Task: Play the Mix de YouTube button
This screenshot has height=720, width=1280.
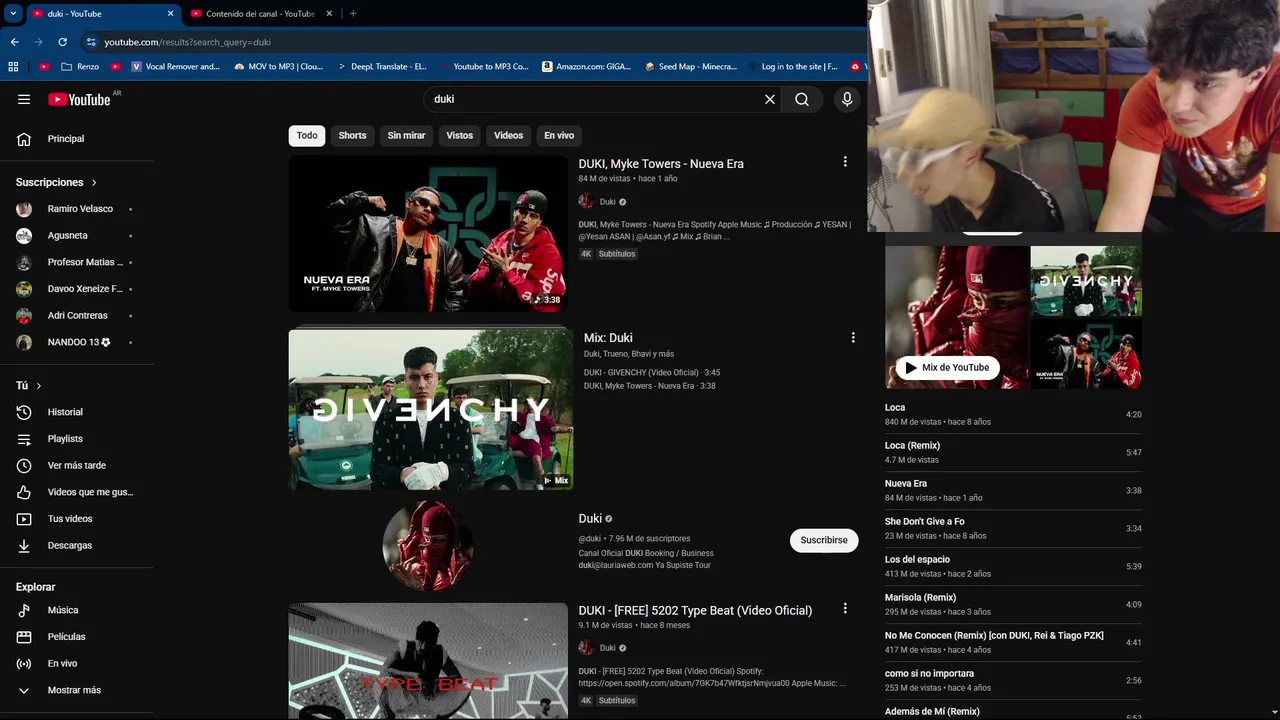Action: click(x=947, y=367)
